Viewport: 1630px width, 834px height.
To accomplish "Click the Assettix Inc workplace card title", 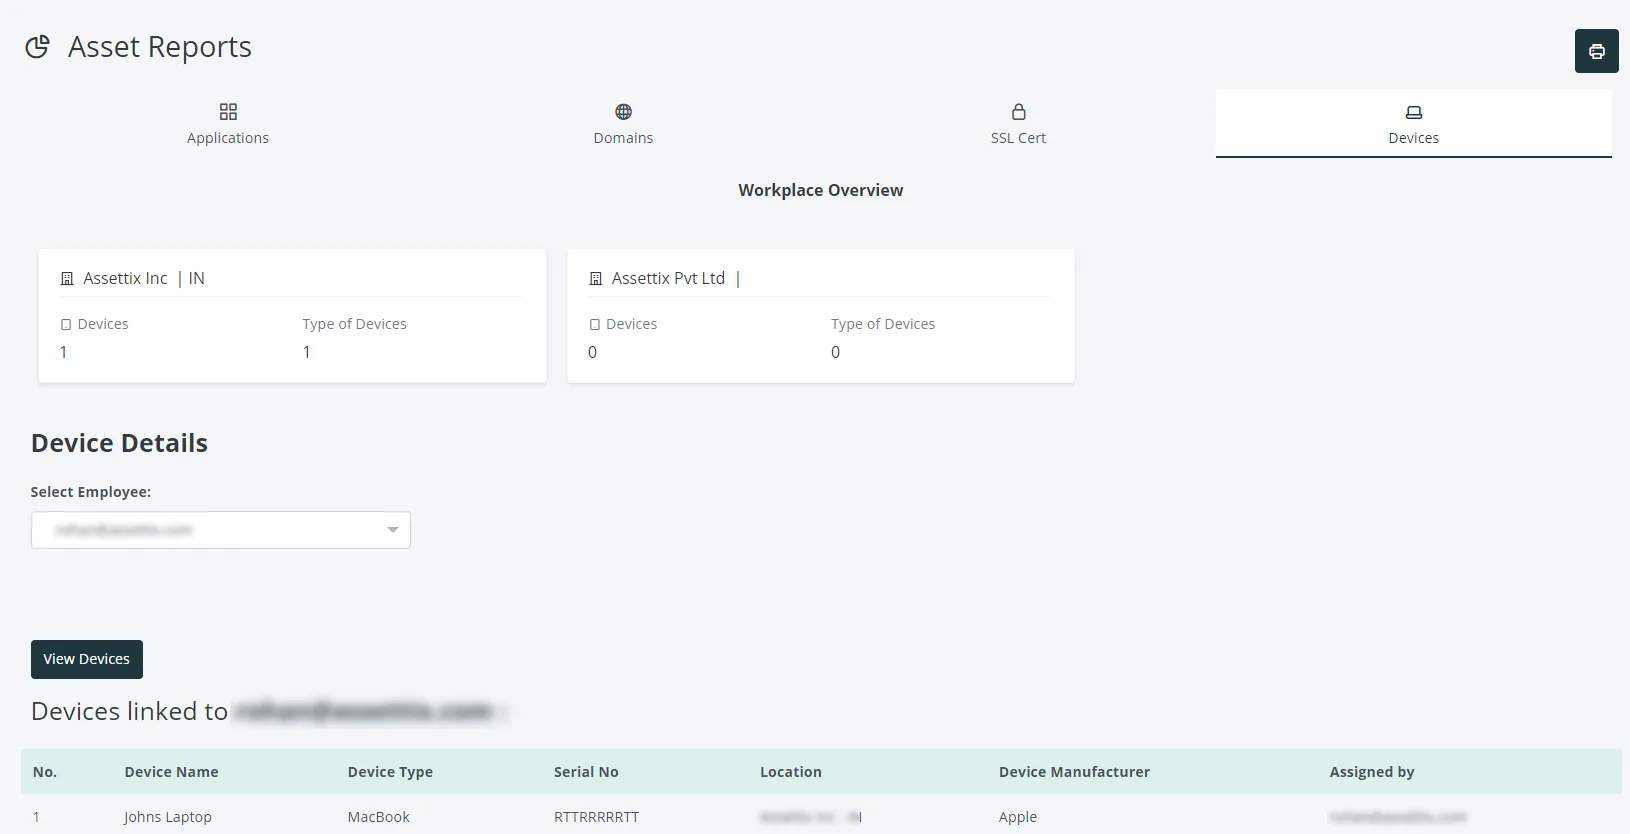I will [x=125, y=278].
